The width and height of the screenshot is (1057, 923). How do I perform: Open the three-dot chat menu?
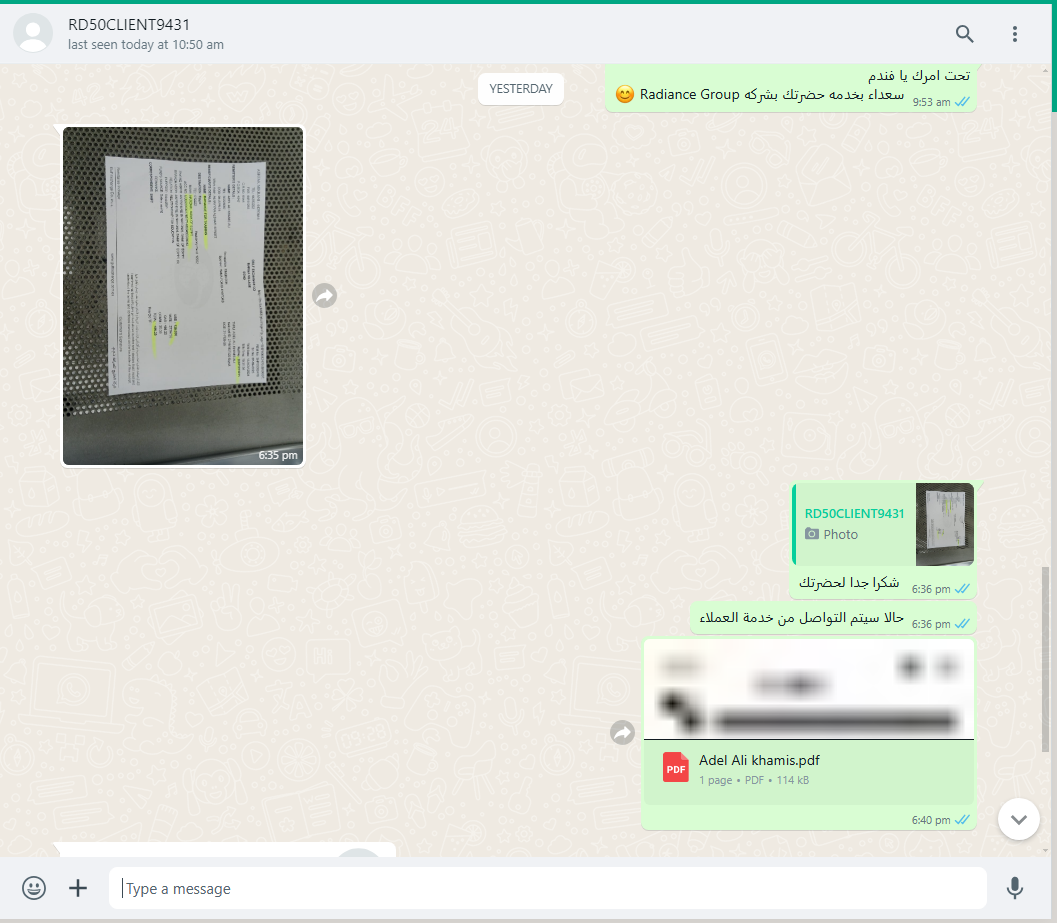click(x=1015, y=34)
